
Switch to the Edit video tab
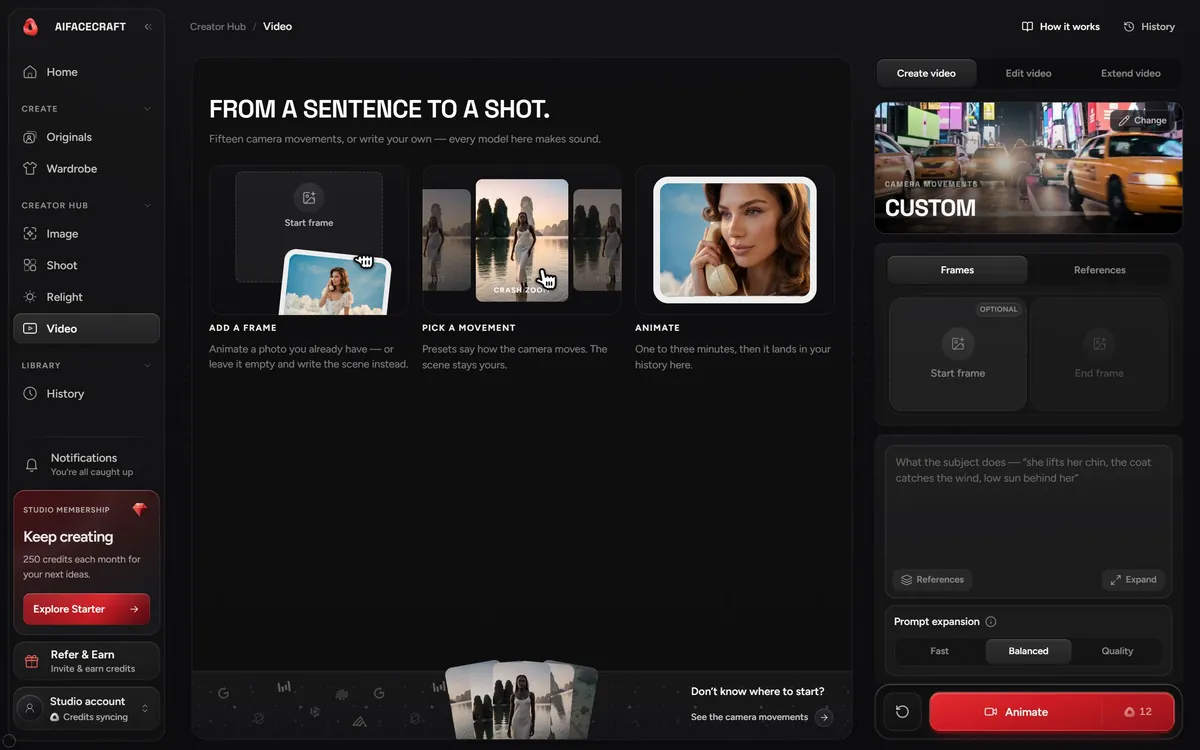coord(1028,73)
